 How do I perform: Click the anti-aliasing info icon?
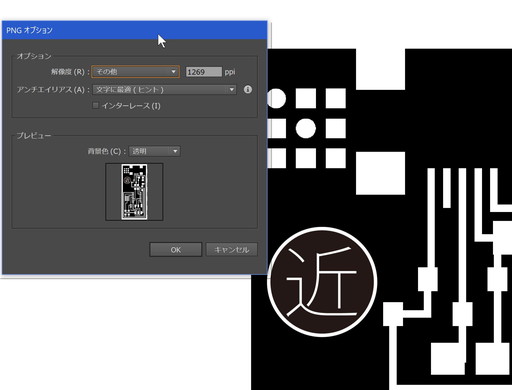(248, 89)
